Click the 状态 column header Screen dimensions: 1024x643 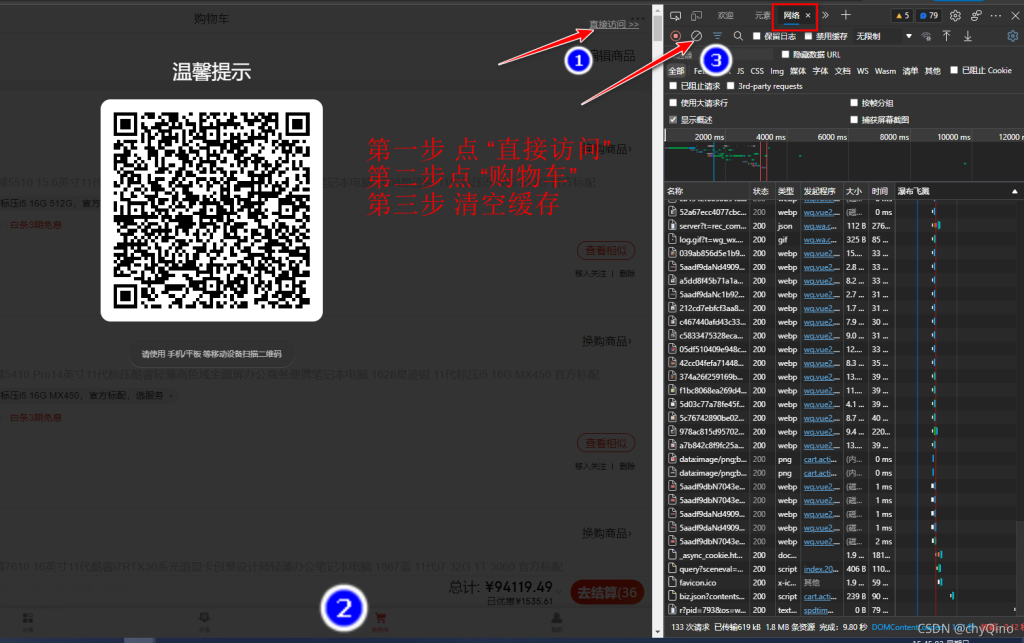(x=761, y=191)
